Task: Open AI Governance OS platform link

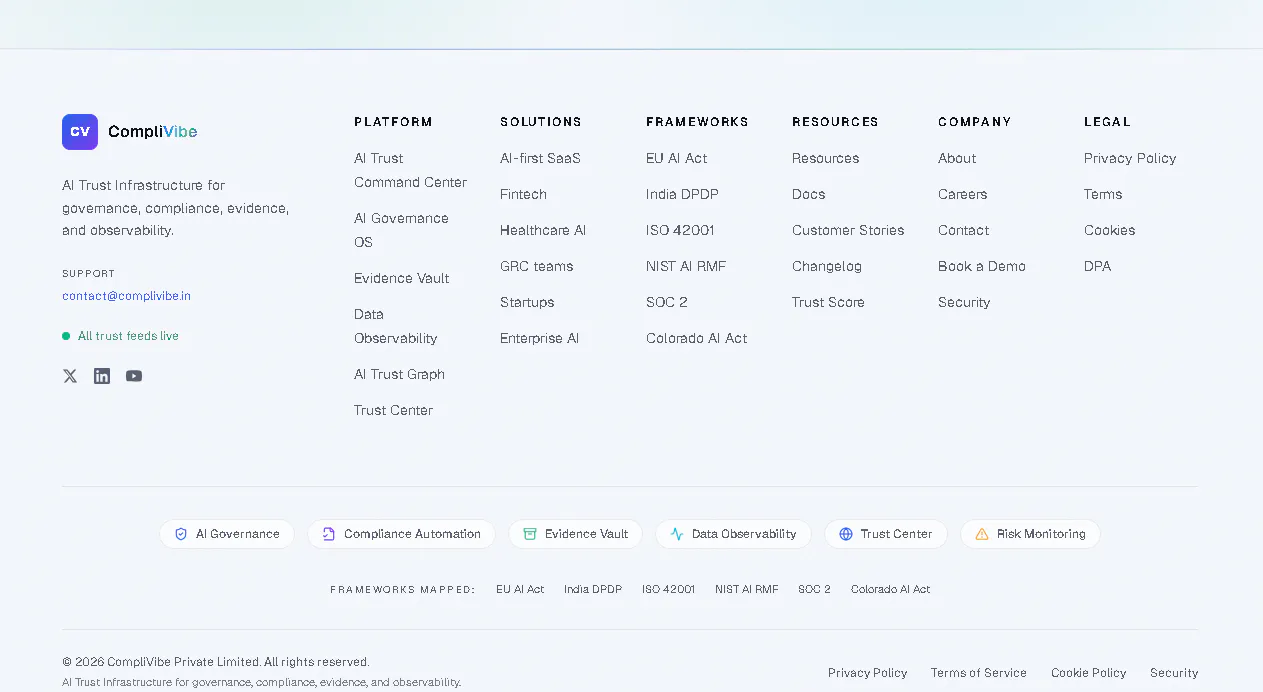Action: [401, 230]
